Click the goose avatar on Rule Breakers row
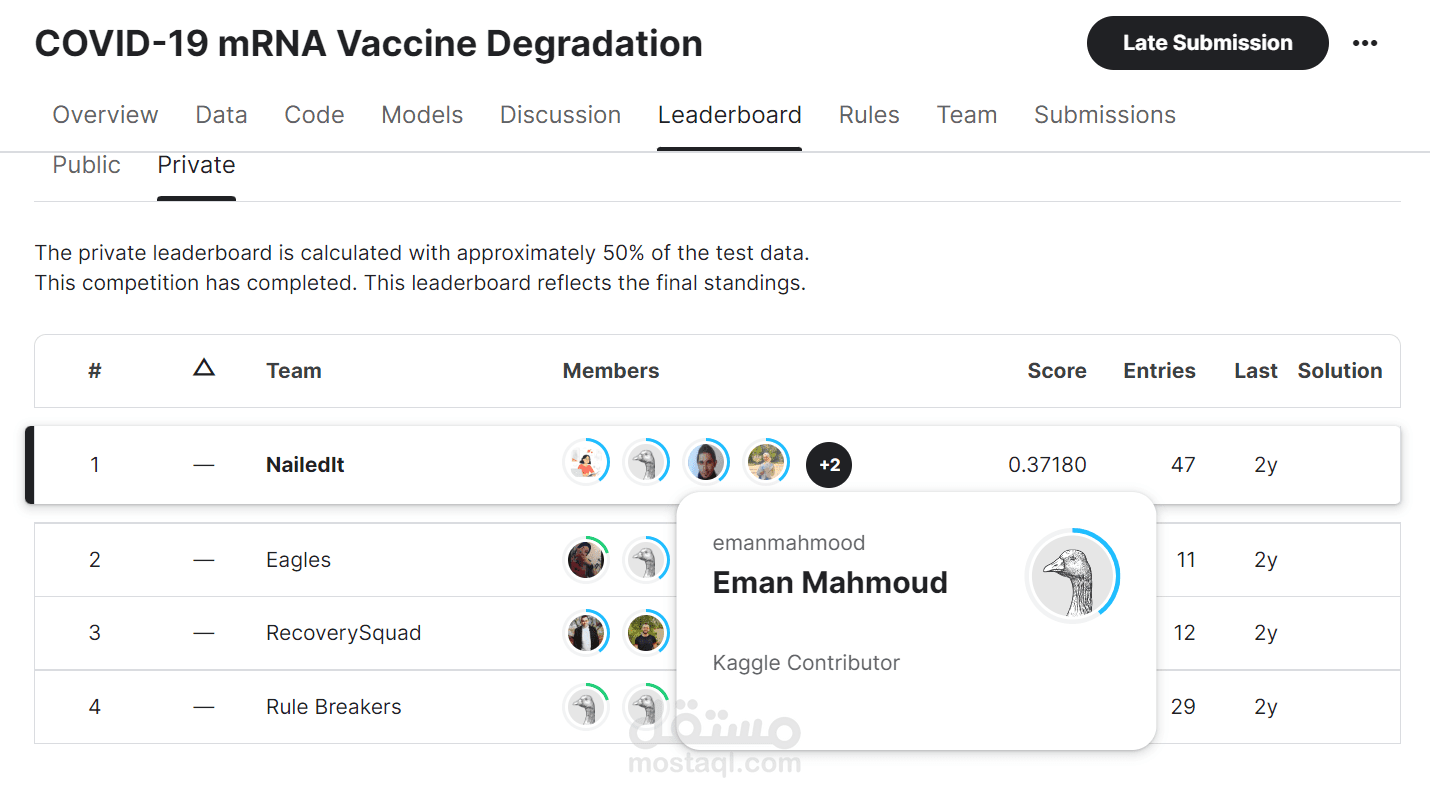The image size is (1430, 794). [587, 706]
